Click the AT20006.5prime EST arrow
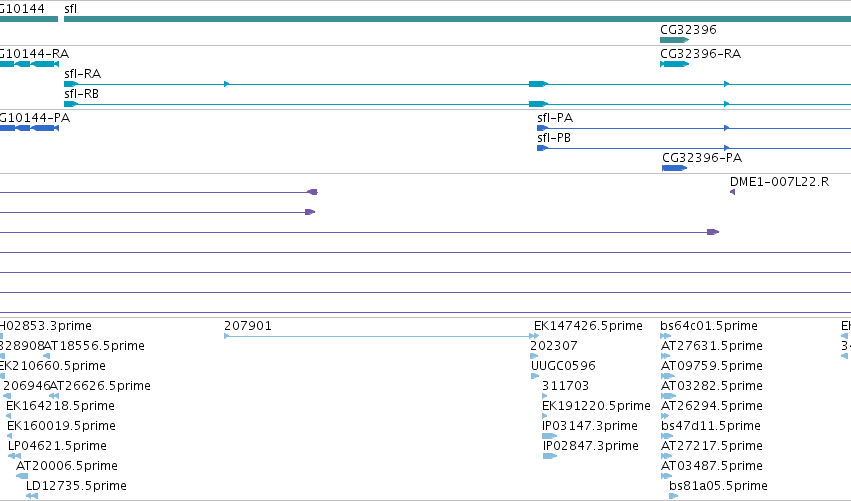The image size is (851, 501). point(22,476)
